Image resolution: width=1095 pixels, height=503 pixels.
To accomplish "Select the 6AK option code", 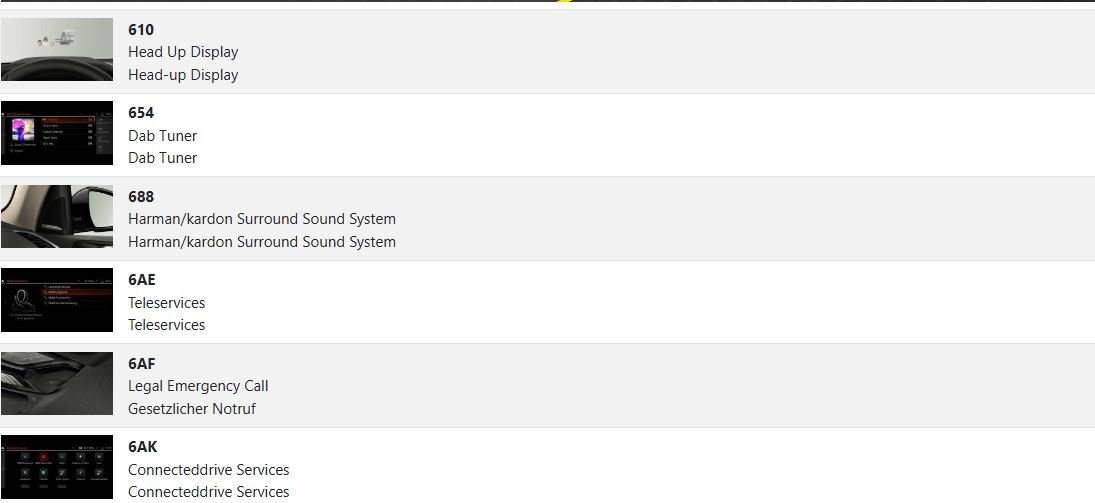I will 143,447.
